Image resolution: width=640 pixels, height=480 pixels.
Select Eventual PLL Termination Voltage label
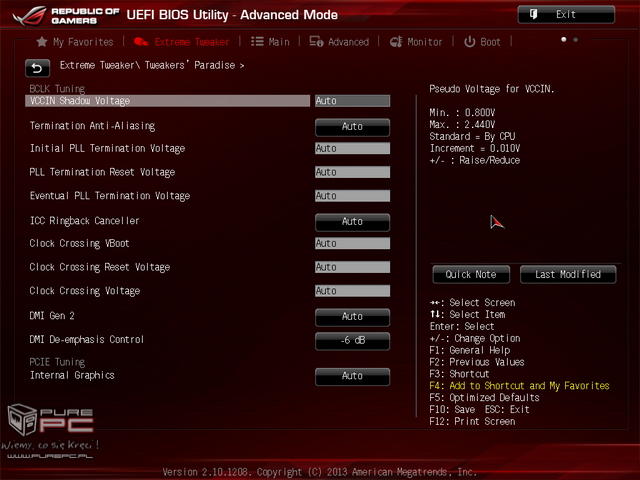(110, 196)
